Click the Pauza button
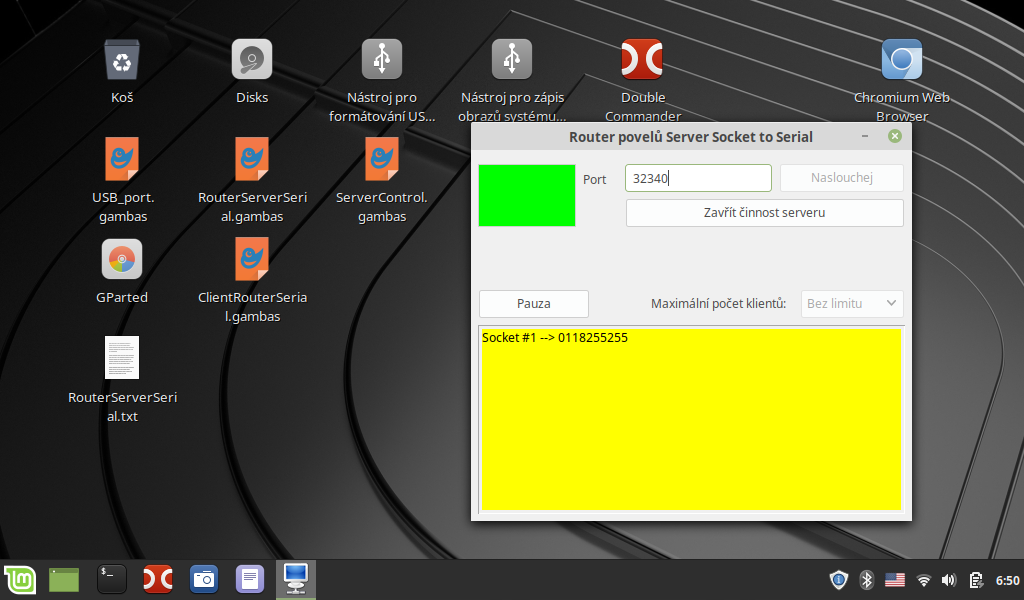Viewport: 1024px width, 600px height. pos(533,304)
